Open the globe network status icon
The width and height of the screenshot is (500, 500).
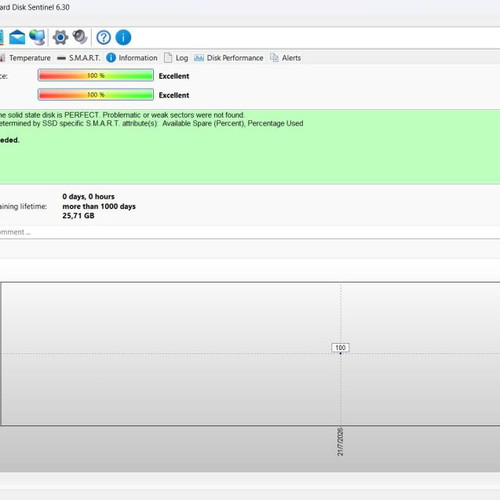coord(37,37)
